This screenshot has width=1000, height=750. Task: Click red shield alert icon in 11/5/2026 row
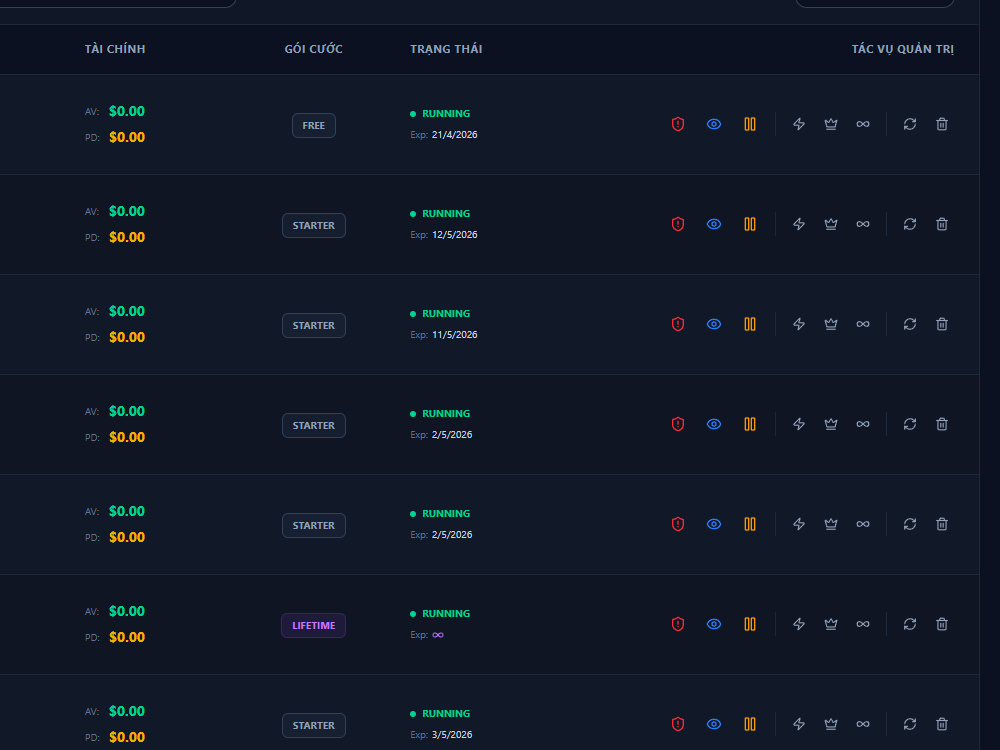click(678, 324)
